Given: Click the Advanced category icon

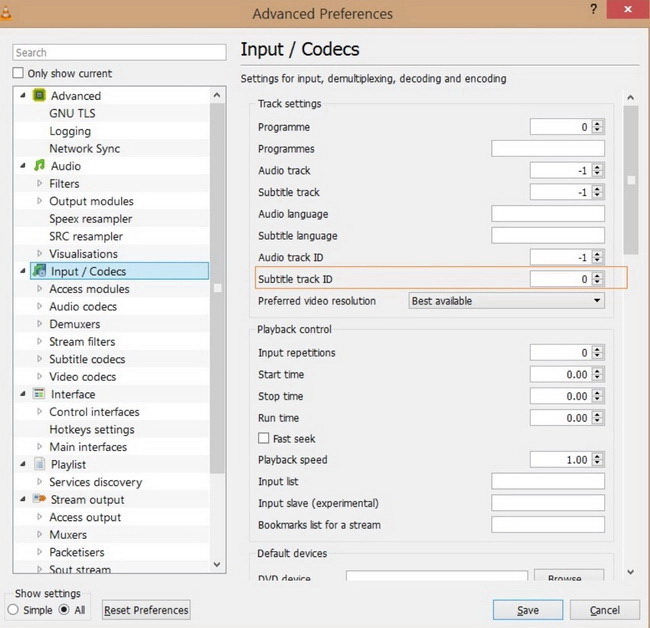Looking at the screenshot, I should [x=39, y=96].
